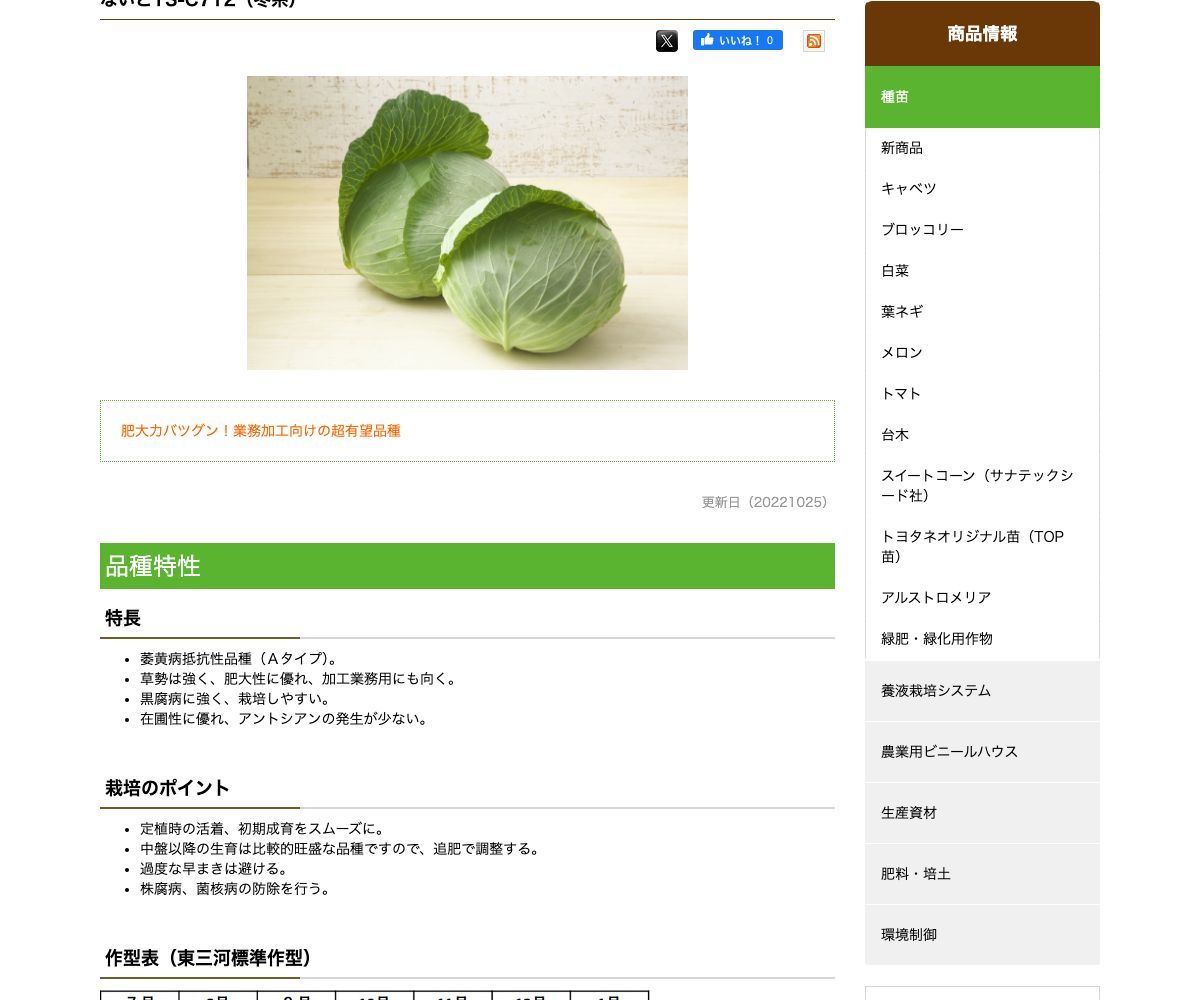Select 白菜 in the sidebar
The width and height of the screenshot is (1200, 1000).
[x=895, y=271]
